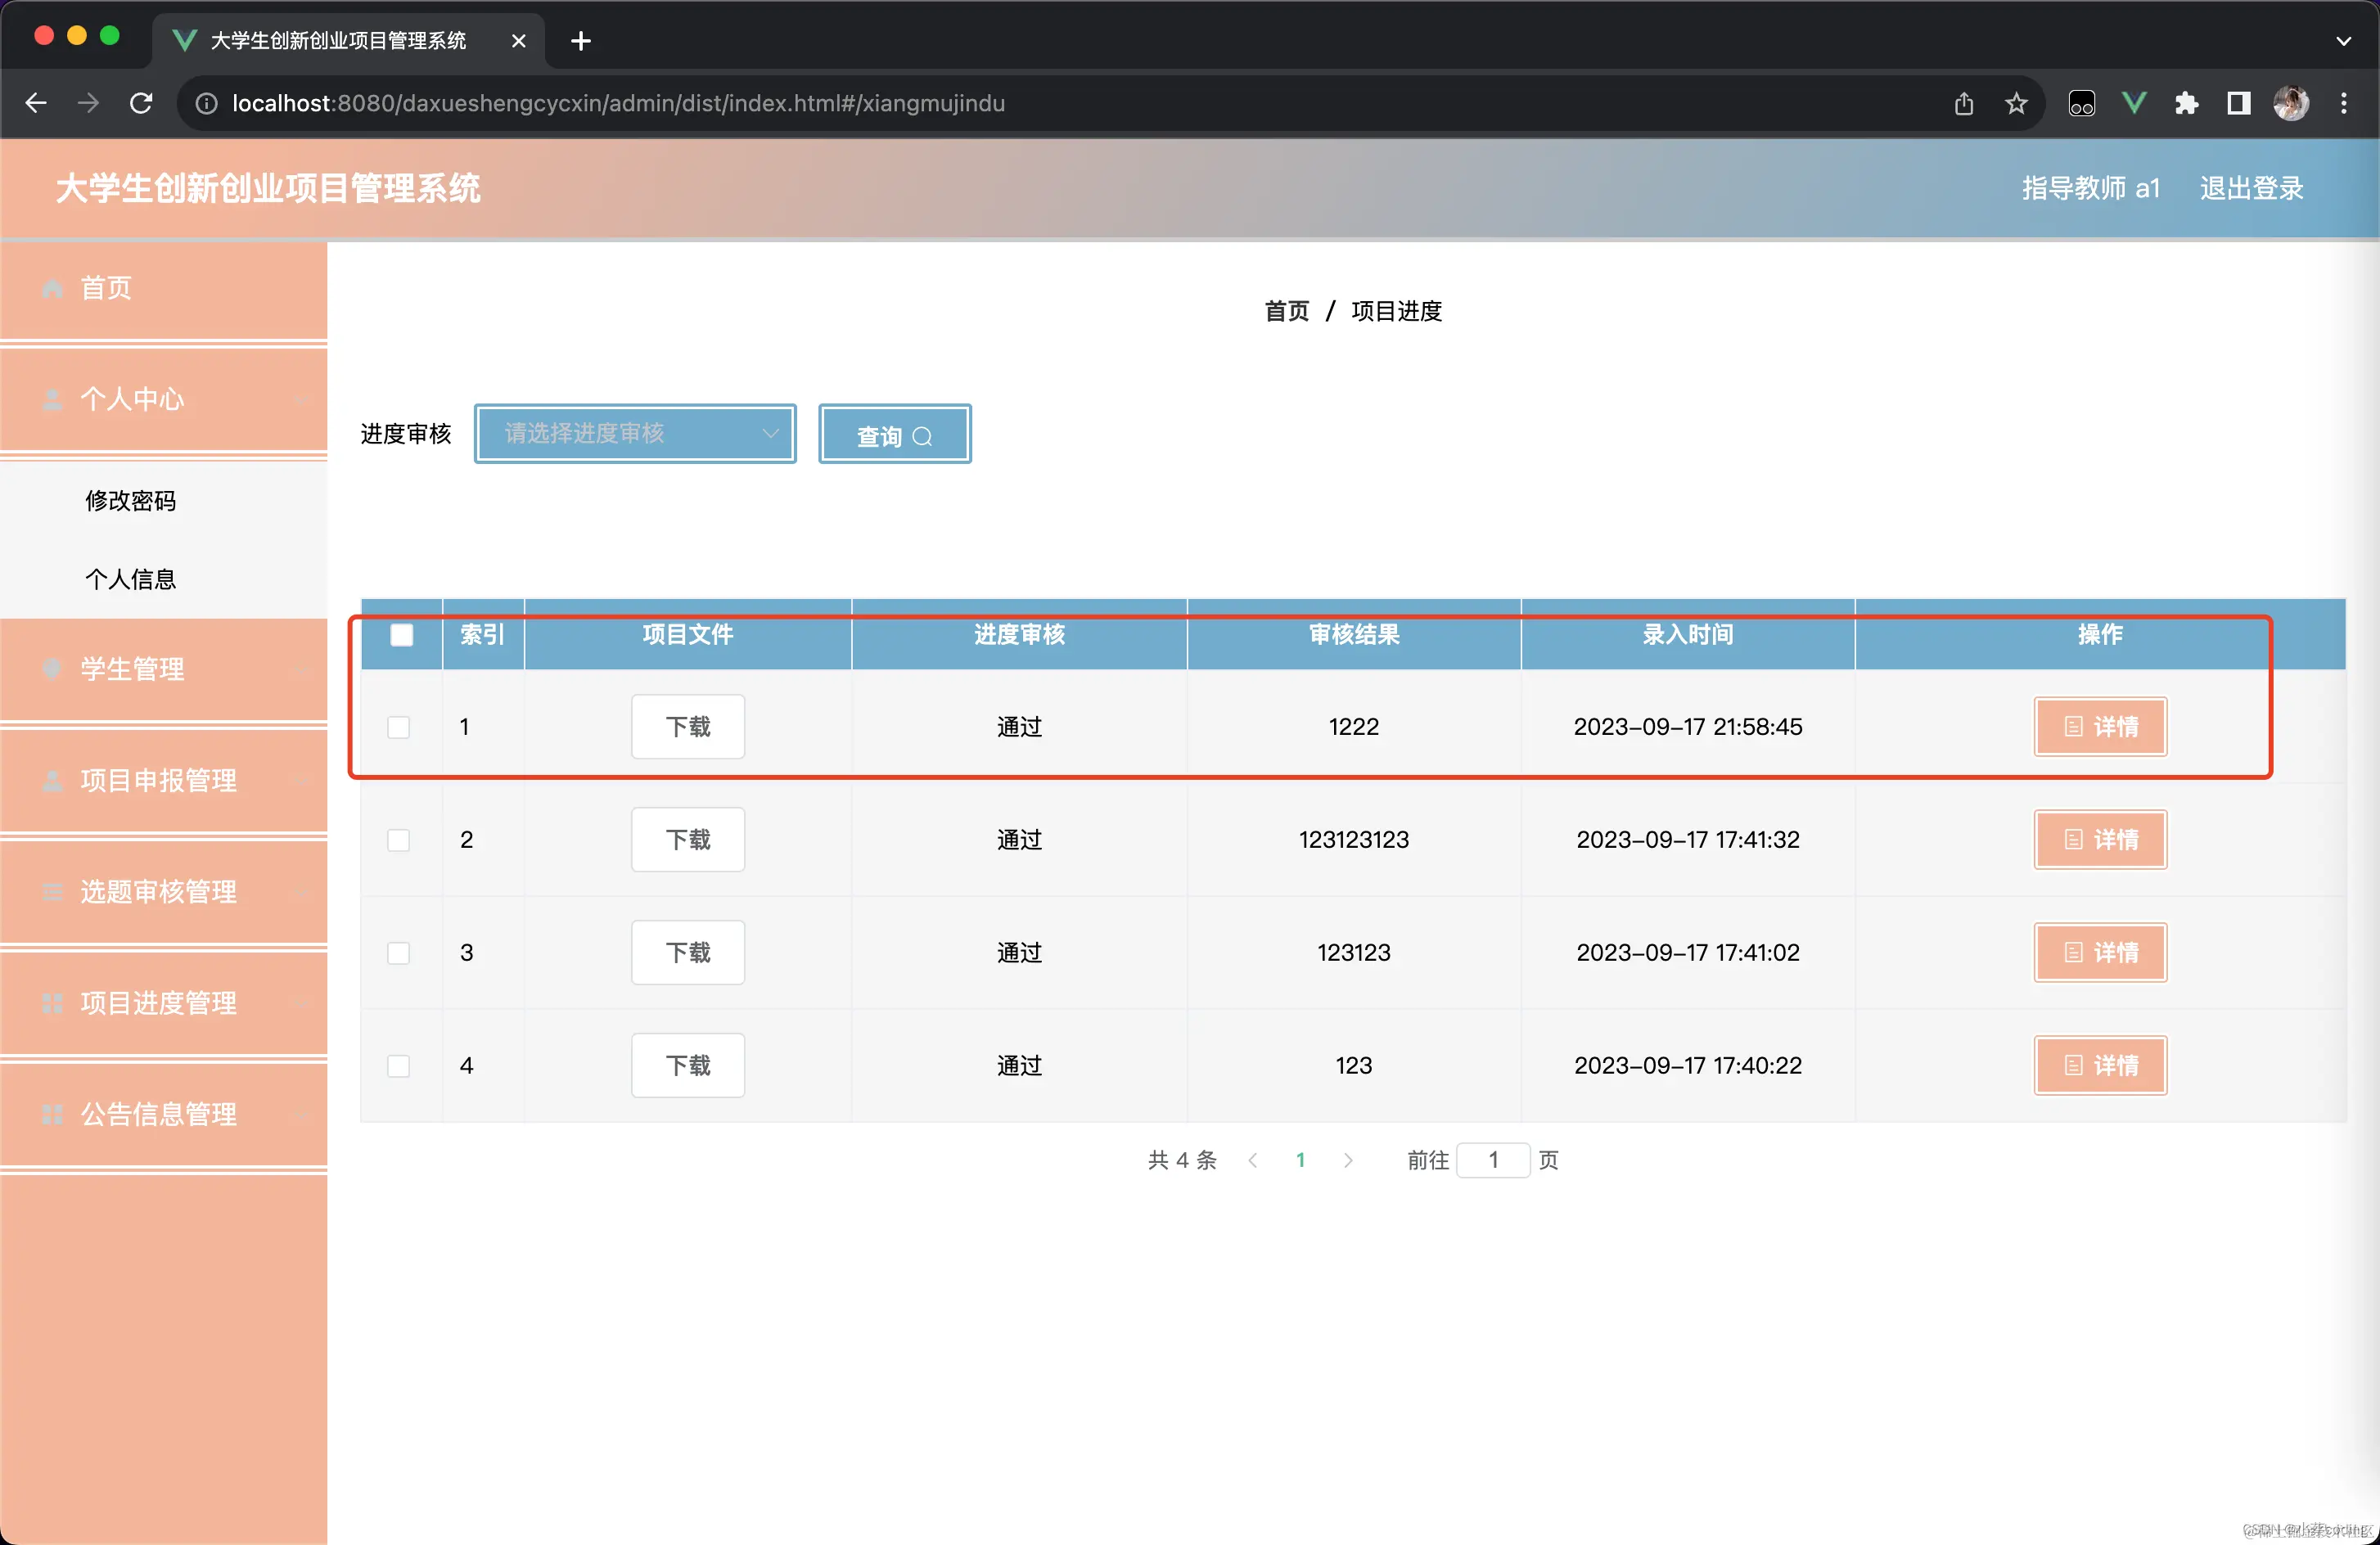Check the select-all header checkbox
The image size is (2380, 1545).
(401, 634)
